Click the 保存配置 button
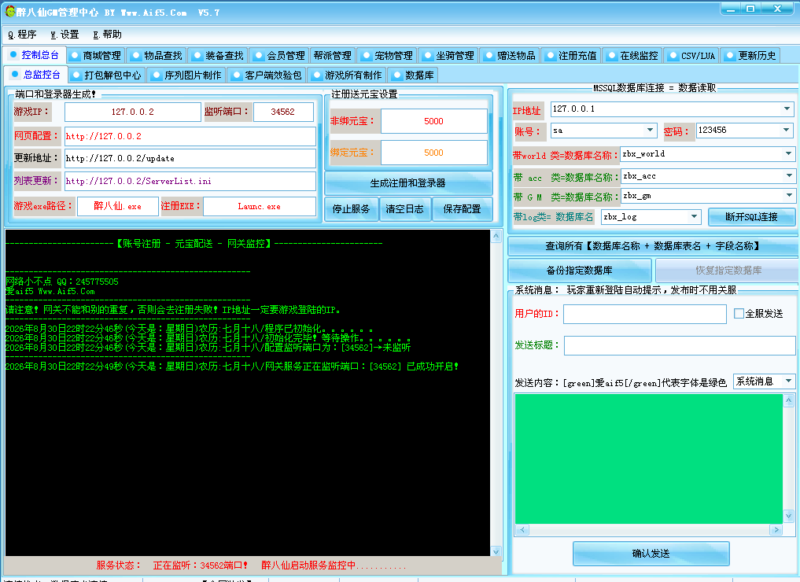Viewport: 800px width, 582px height. click(x=462, y=209)
